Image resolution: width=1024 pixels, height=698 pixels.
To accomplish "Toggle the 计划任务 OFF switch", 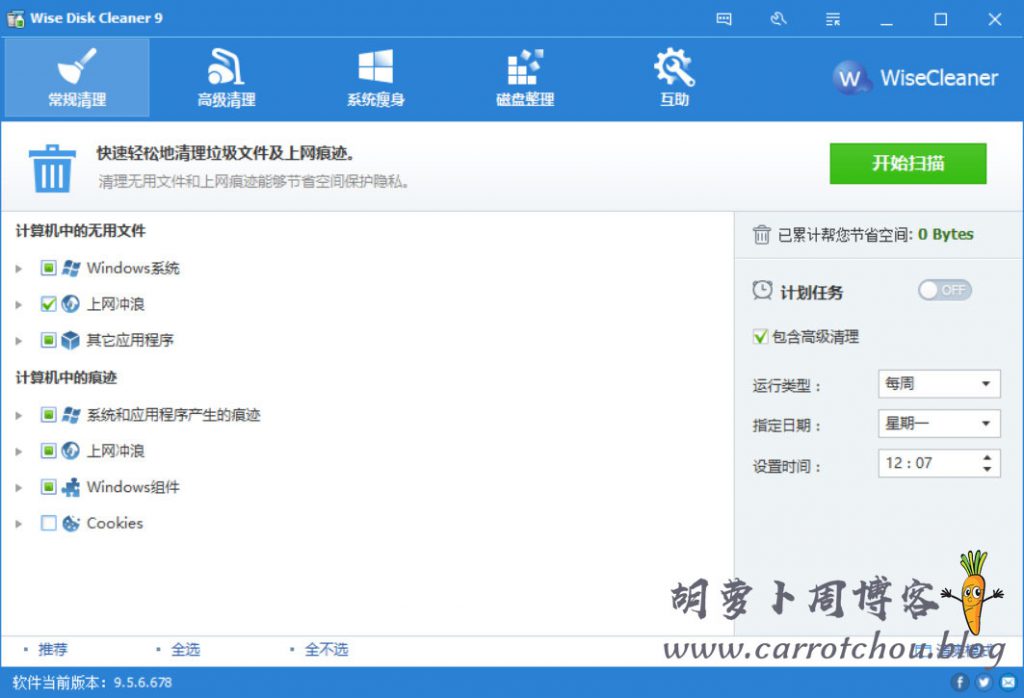I will pos(944,290).
